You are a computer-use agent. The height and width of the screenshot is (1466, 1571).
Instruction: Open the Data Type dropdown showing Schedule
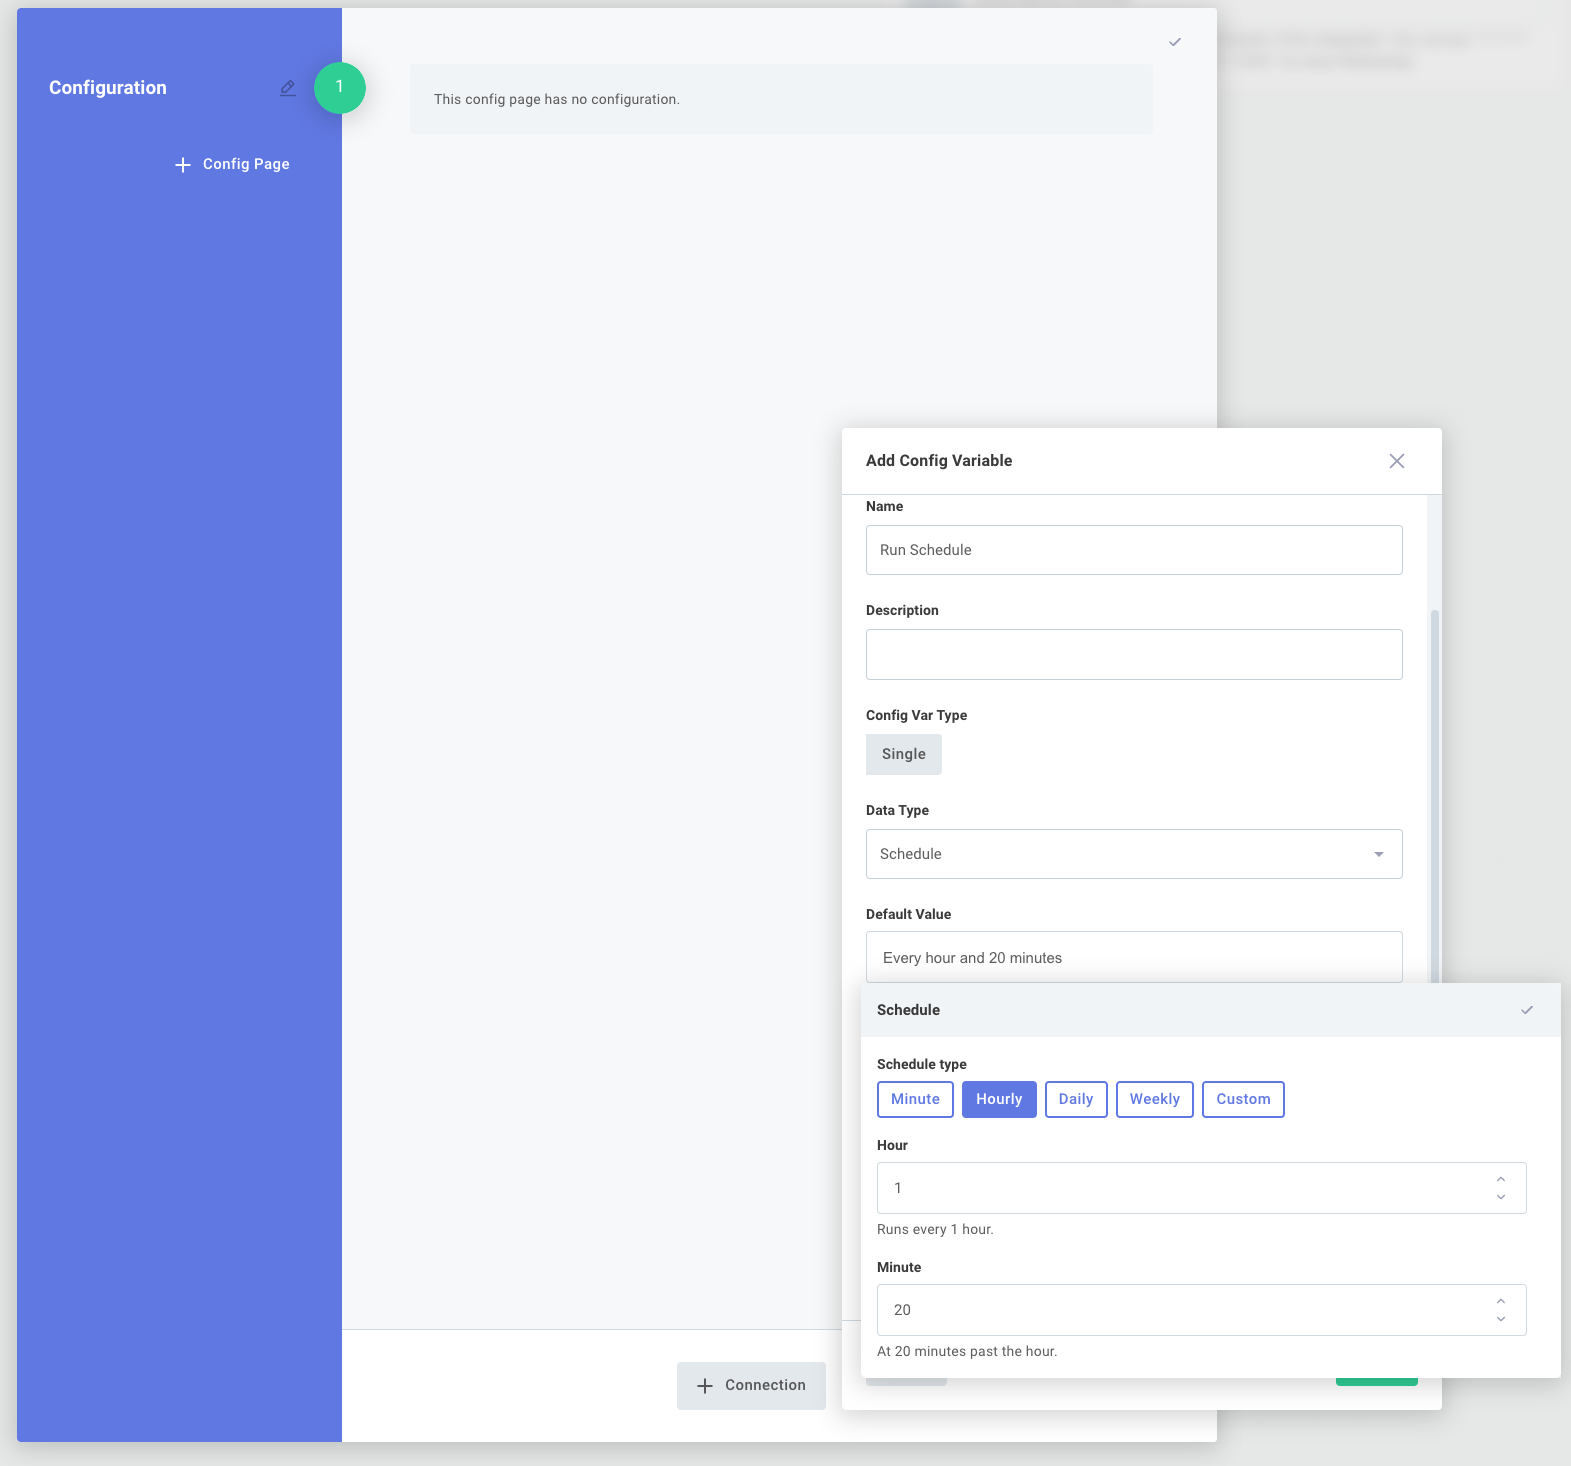(x=1134, y=854)
